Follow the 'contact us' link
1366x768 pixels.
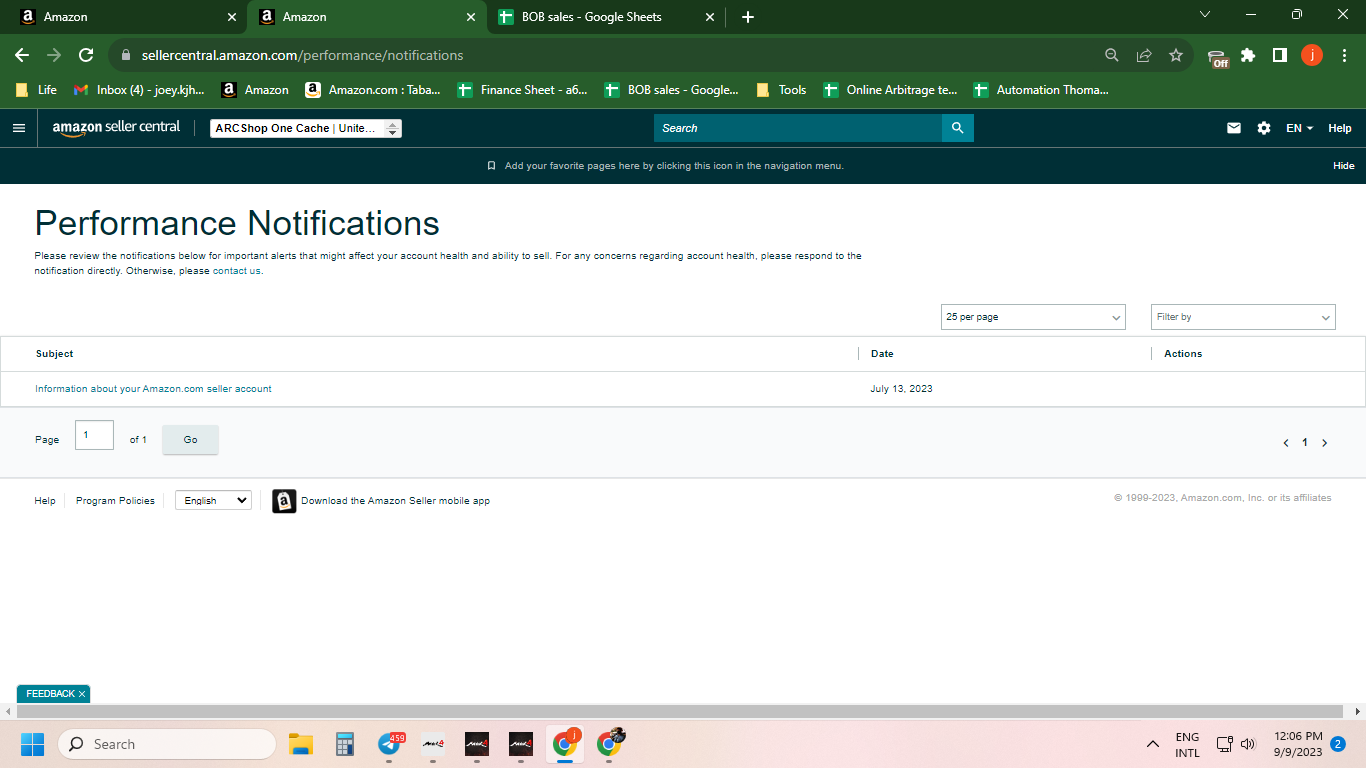[x=237, y=271]
